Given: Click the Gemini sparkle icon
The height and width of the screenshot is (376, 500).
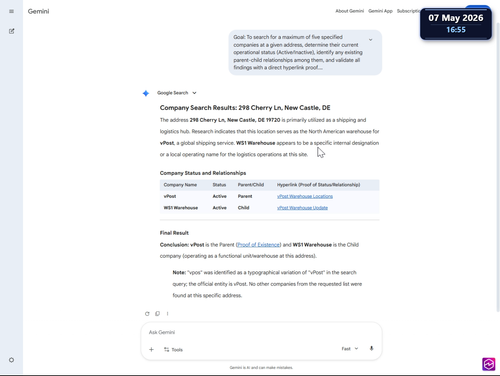Looking at the screenshot, I should pyautogui.click(x=146, y=93).
